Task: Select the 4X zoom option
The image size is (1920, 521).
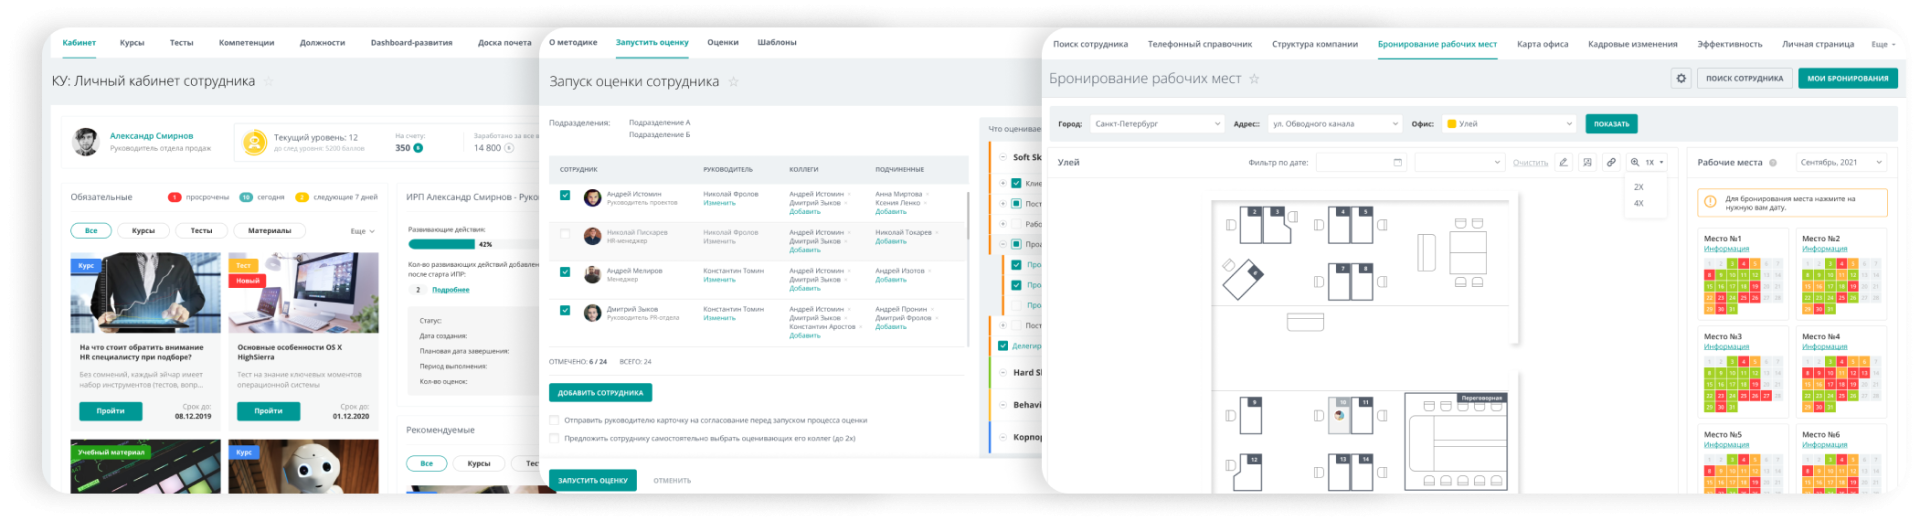Action: [1638, 203]
